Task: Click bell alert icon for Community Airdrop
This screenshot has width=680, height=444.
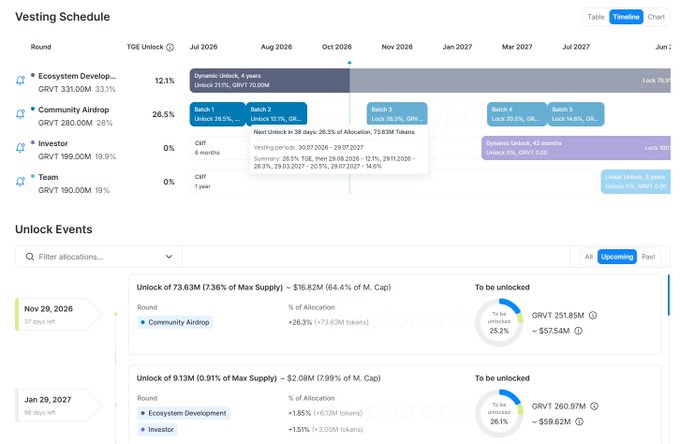Action: click(20, 114)
